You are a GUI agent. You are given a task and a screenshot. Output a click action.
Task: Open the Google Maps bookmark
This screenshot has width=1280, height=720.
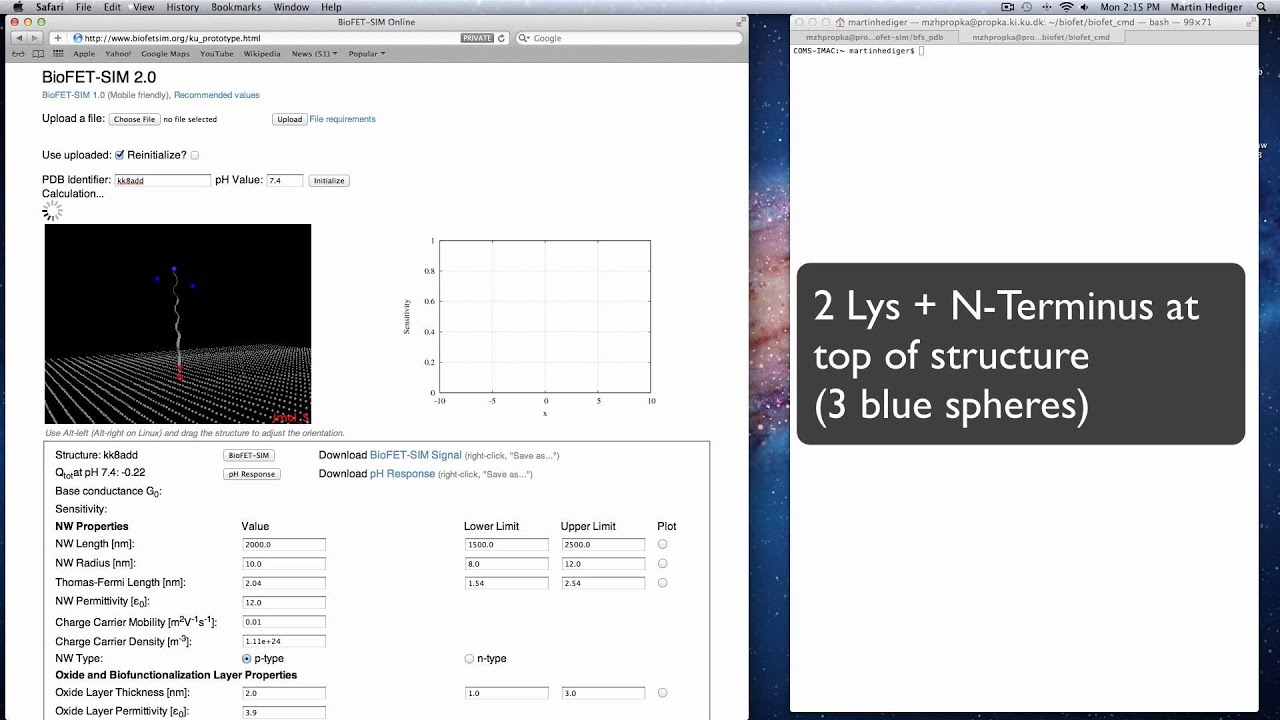(165, 54)
